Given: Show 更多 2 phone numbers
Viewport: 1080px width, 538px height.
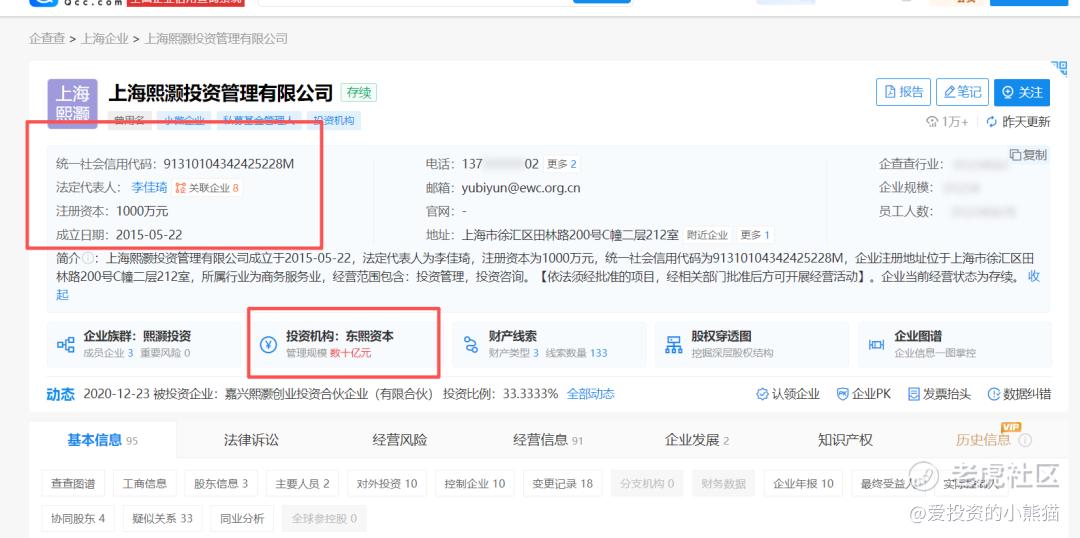Looking at the screenshot, I should pos(561,165).
